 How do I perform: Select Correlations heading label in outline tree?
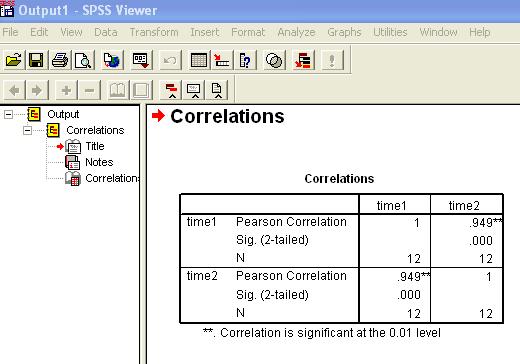(95, 130)
